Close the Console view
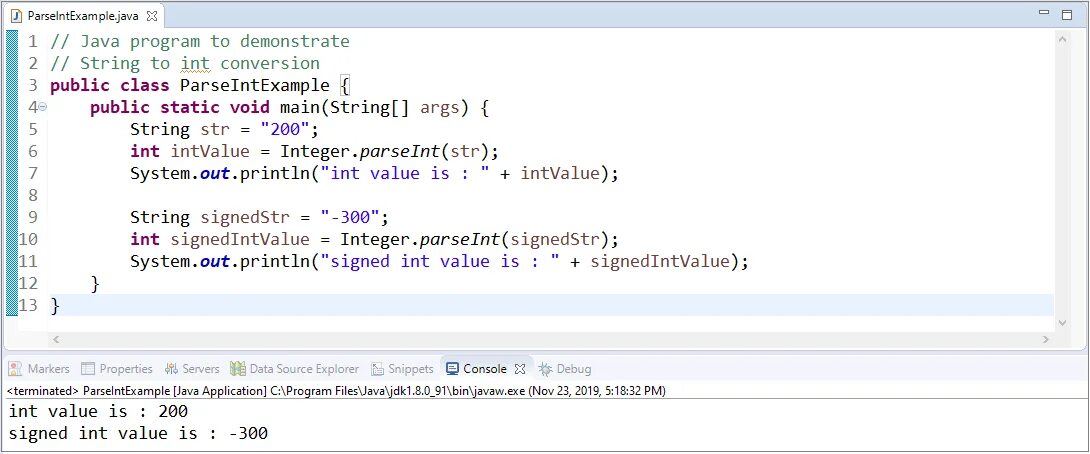This screenshot has width=1090, height=454. [520, 368]
